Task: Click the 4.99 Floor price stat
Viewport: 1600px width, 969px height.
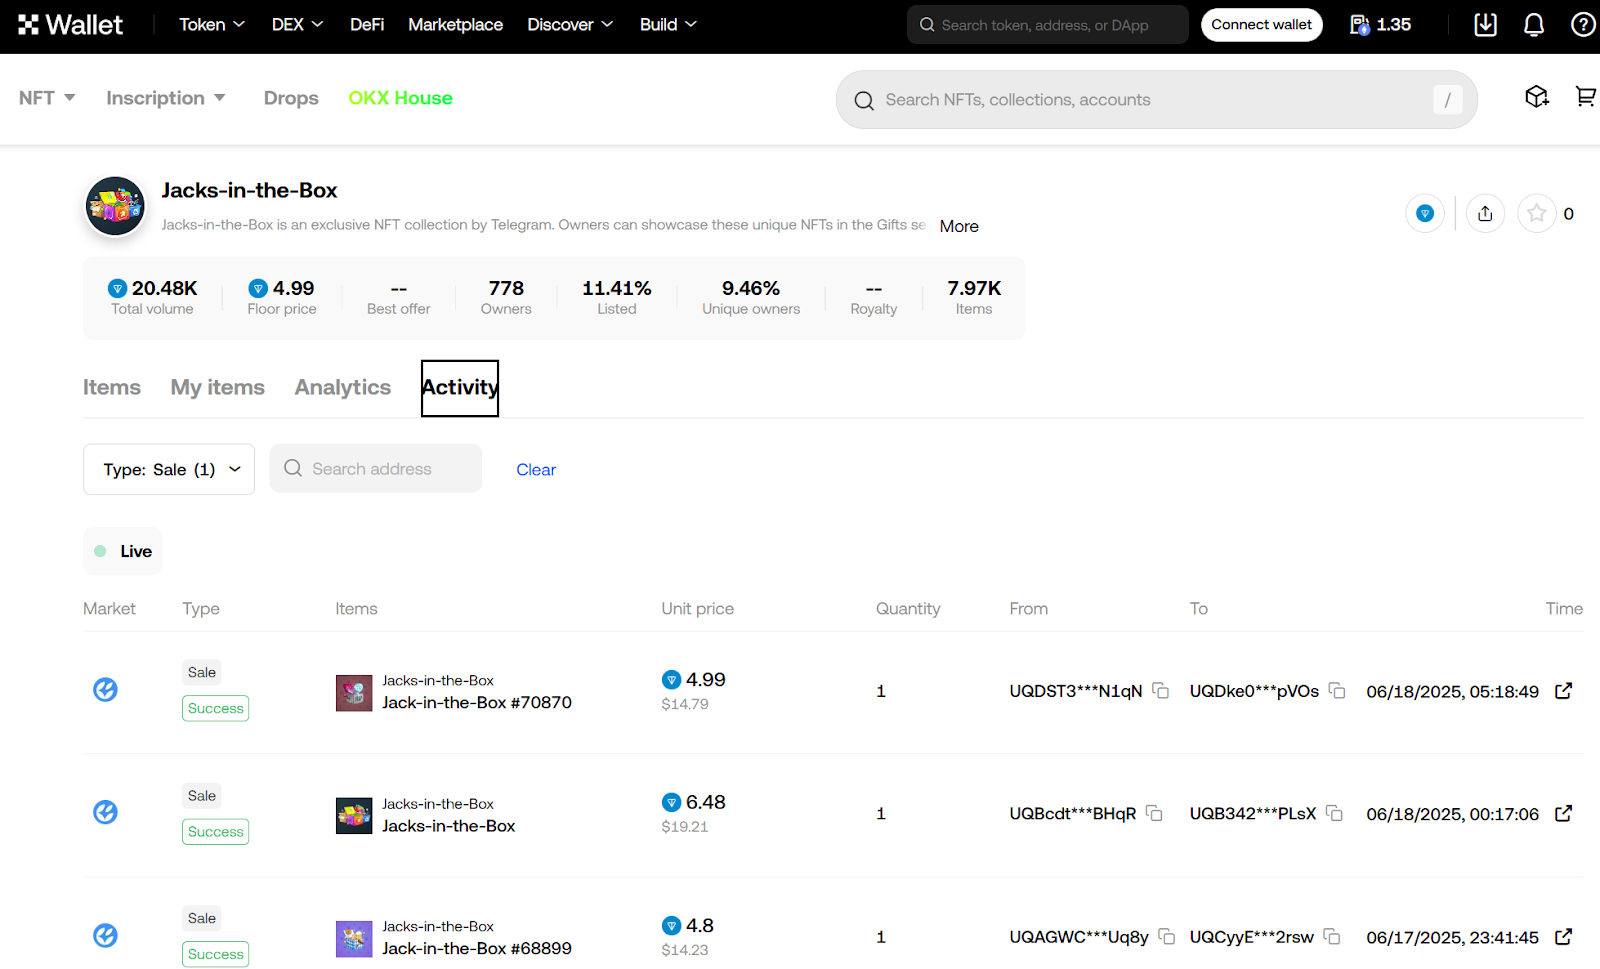Action: [x=281, y=298]
